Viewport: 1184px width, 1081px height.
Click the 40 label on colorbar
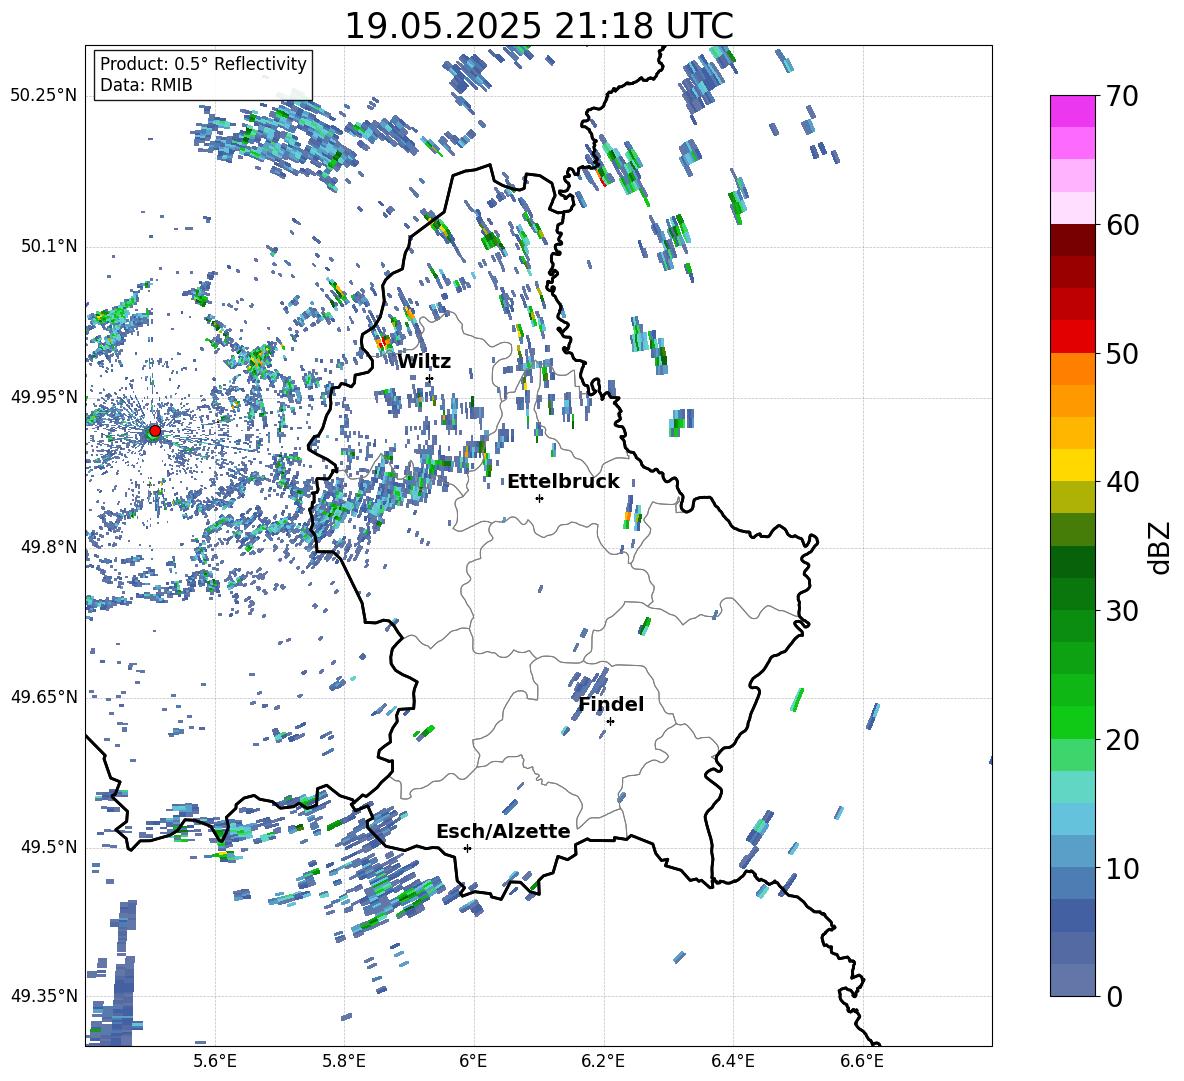pyautogui.click(x=1121, y=482)
